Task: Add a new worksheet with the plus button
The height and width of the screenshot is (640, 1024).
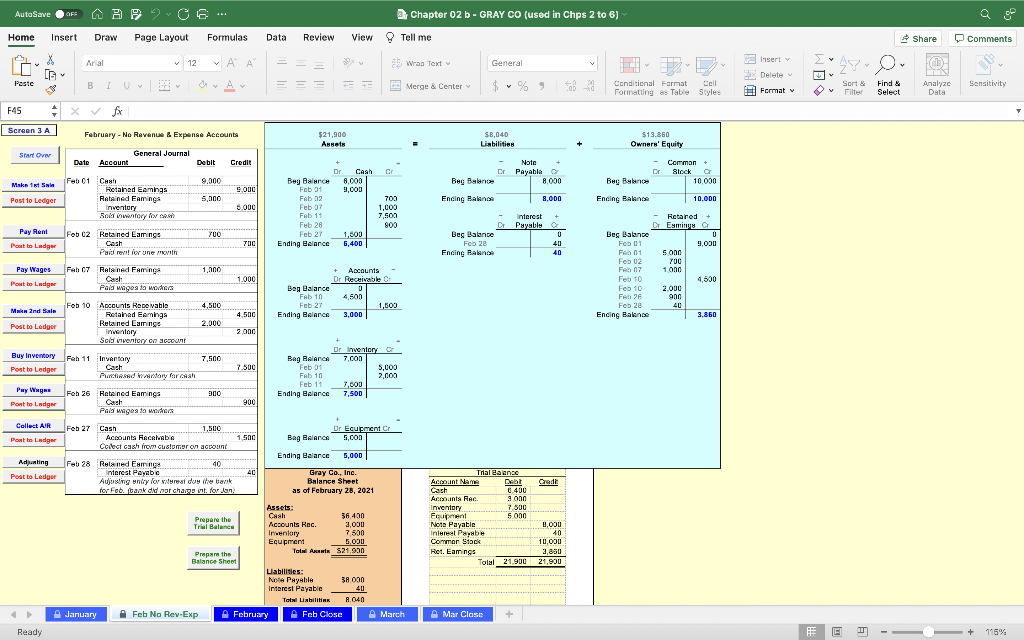Action: [x=508, y=615]
